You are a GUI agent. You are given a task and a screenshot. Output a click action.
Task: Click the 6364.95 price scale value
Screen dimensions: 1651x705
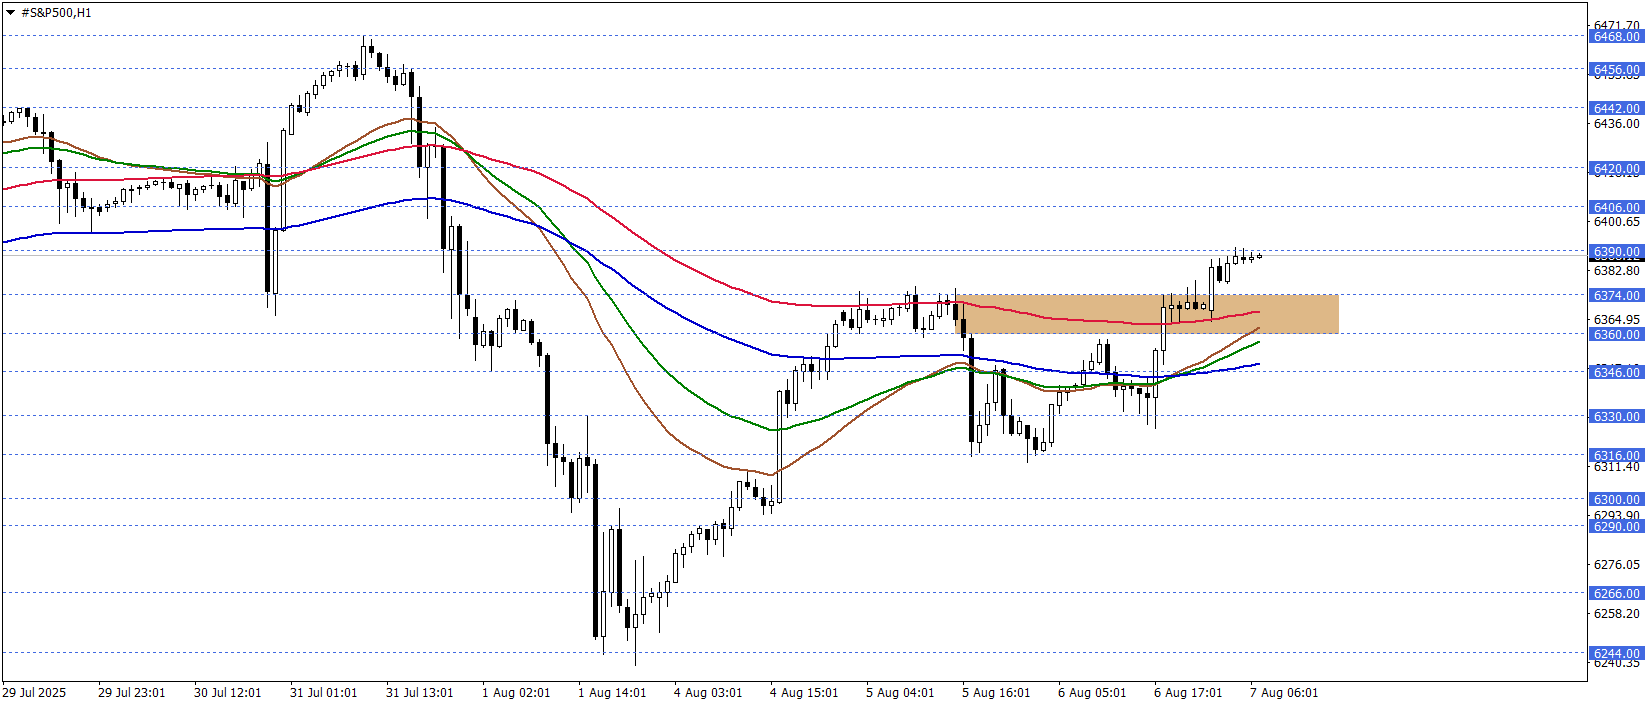coord(1616,320)
